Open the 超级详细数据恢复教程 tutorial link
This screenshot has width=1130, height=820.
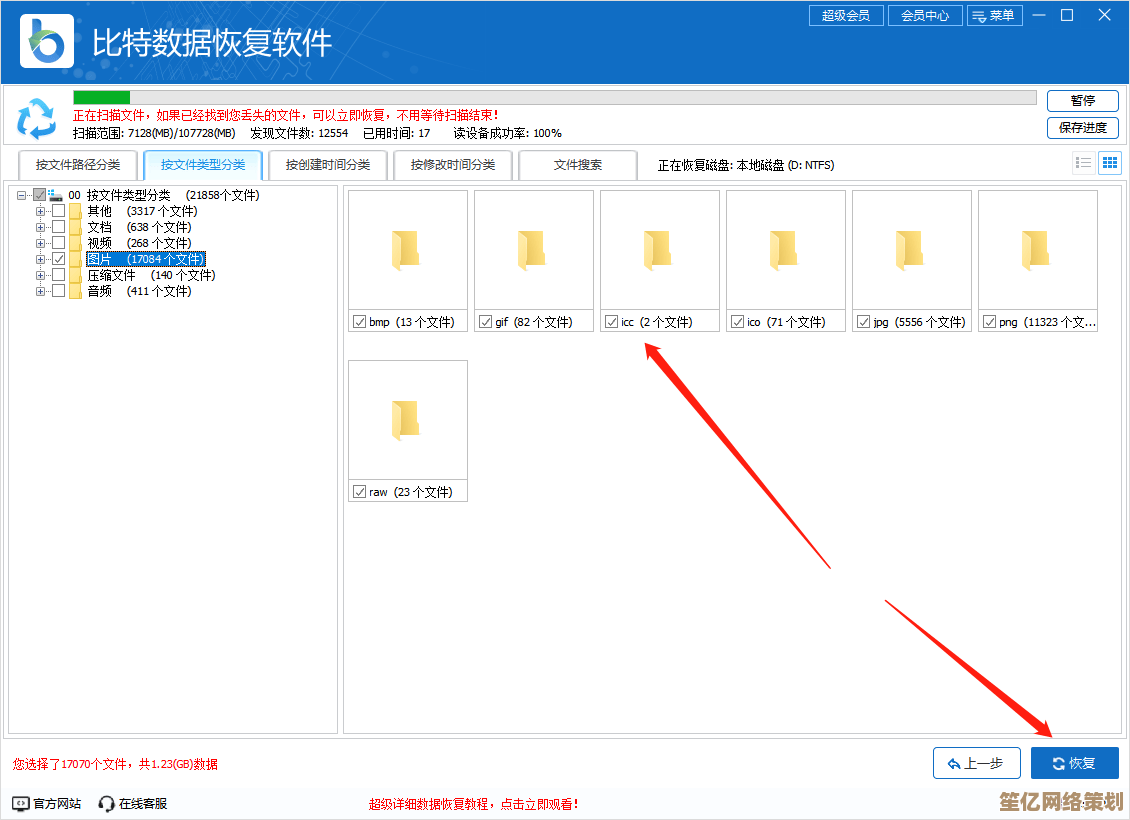tap(473, 804)
